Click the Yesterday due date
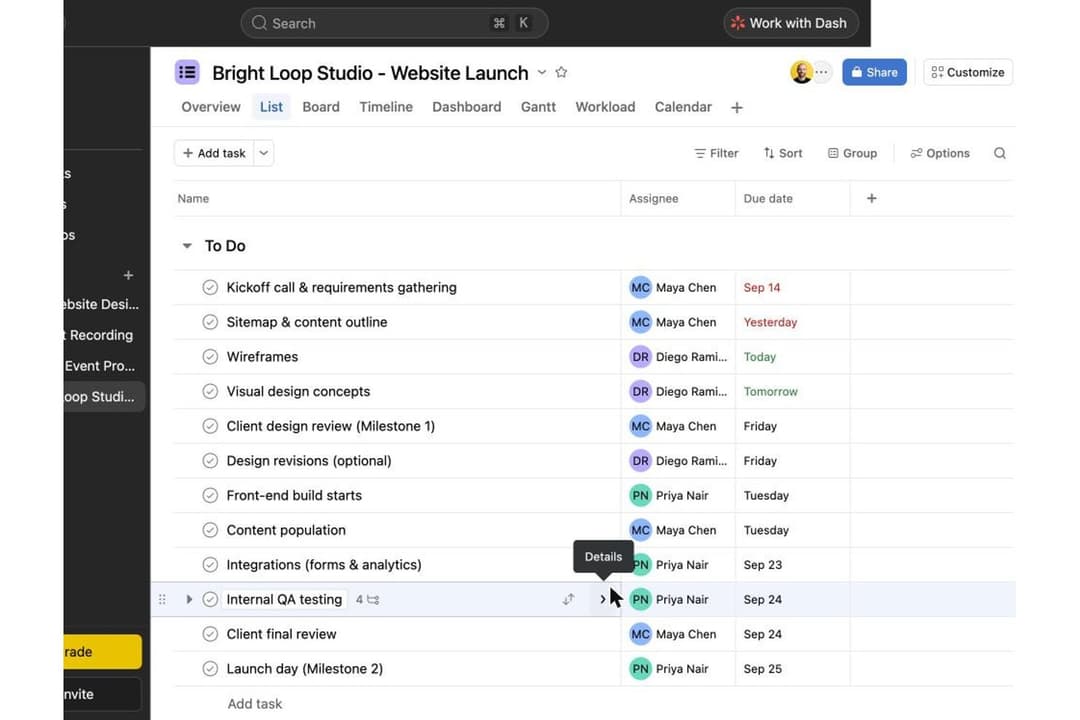The image size is (1080, 720). point(770,322)
